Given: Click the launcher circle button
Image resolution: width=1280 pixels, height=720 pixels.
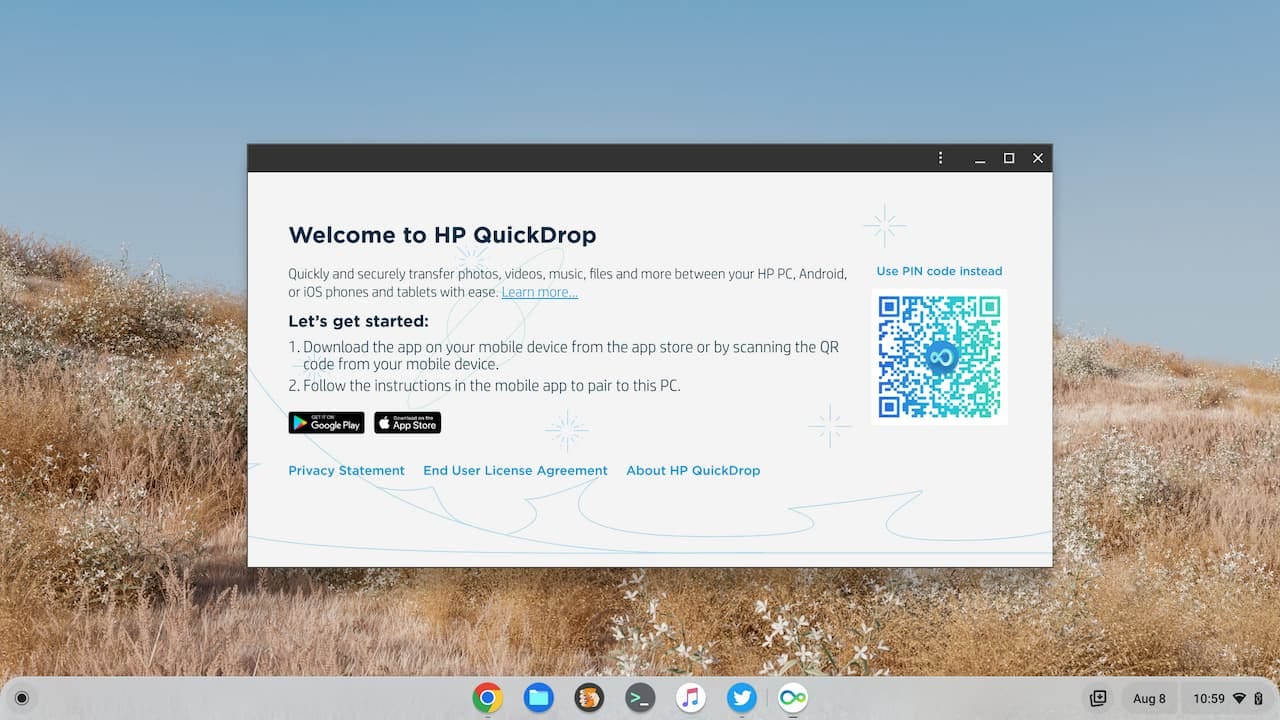Looking at the screenshot, I should pos(22,698).
